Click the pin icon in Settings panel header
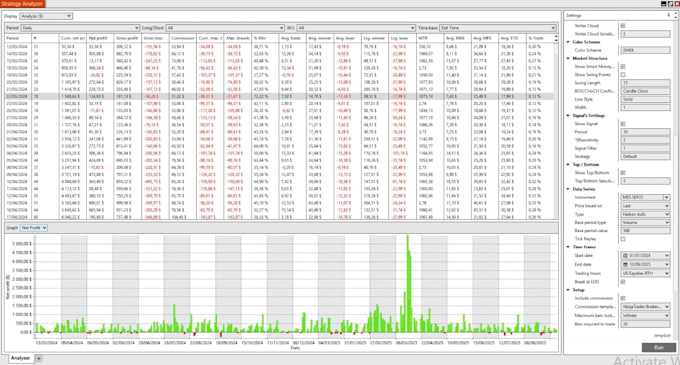The height and width of the screenshot is (365, 680). tap(668, 15)
